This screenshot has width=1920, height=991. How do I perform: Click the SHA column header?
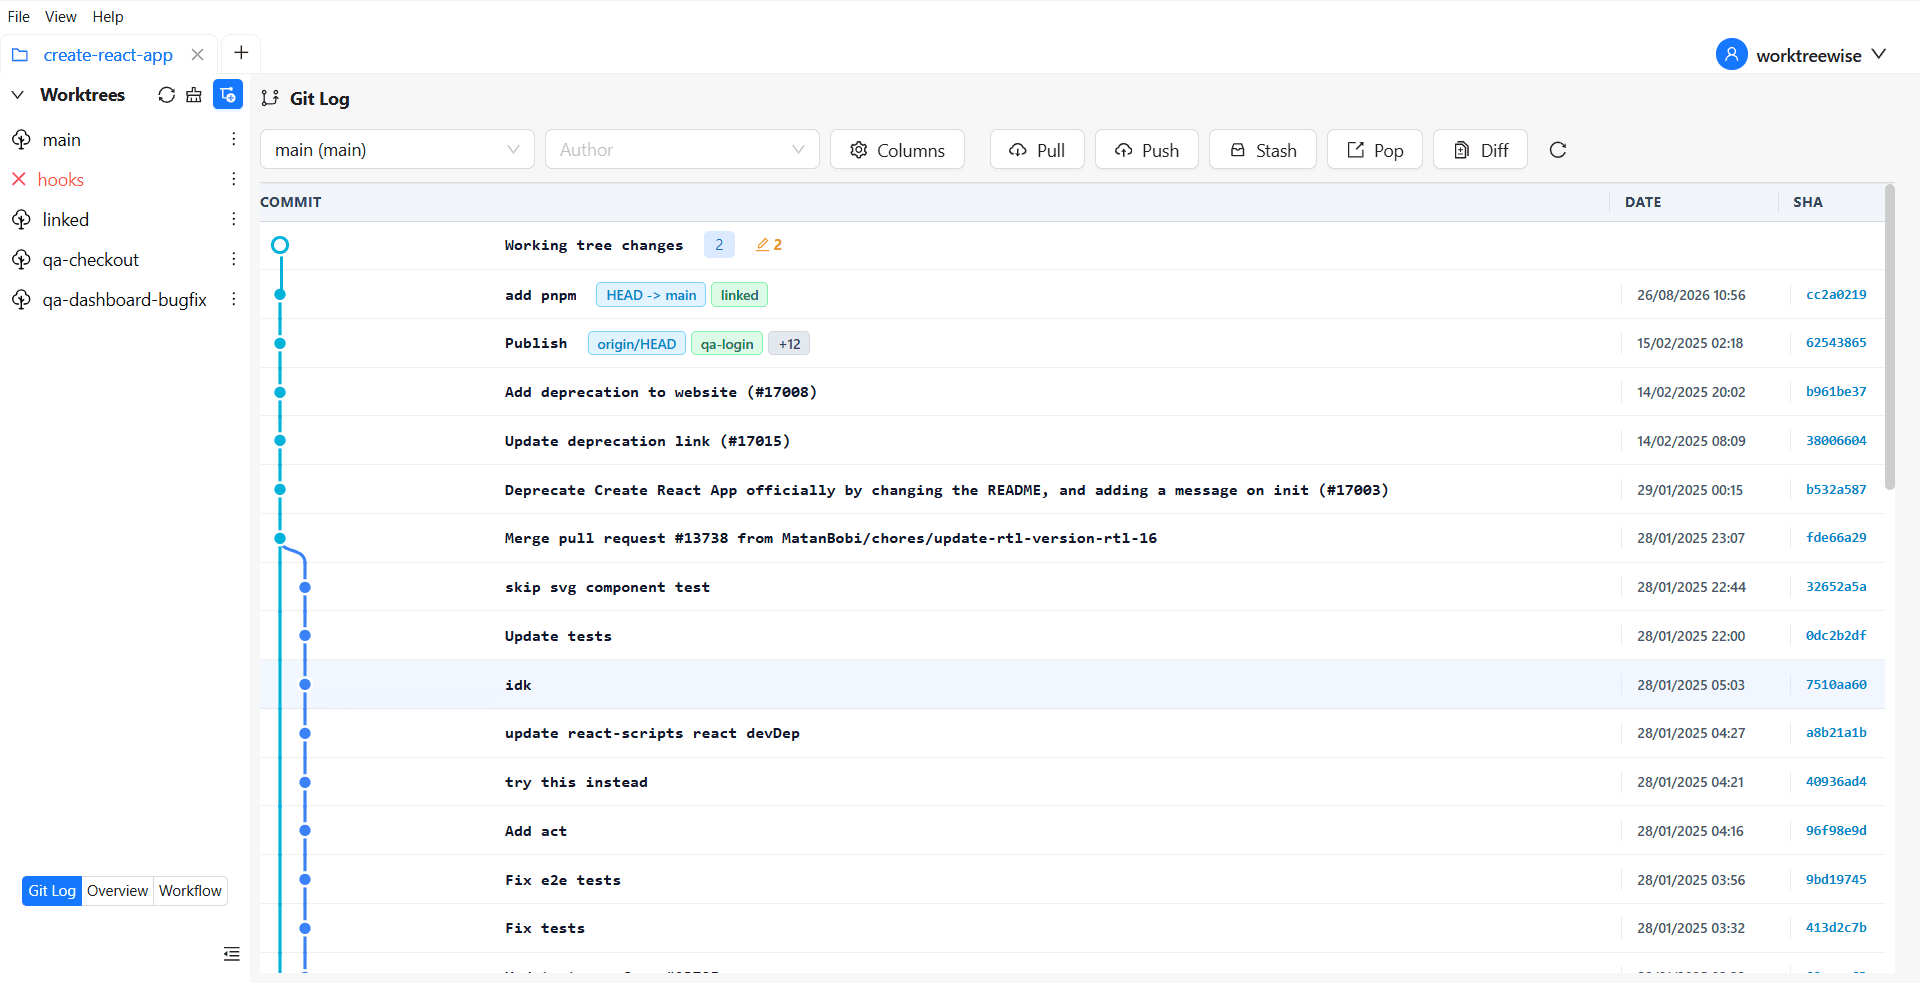1808,202
